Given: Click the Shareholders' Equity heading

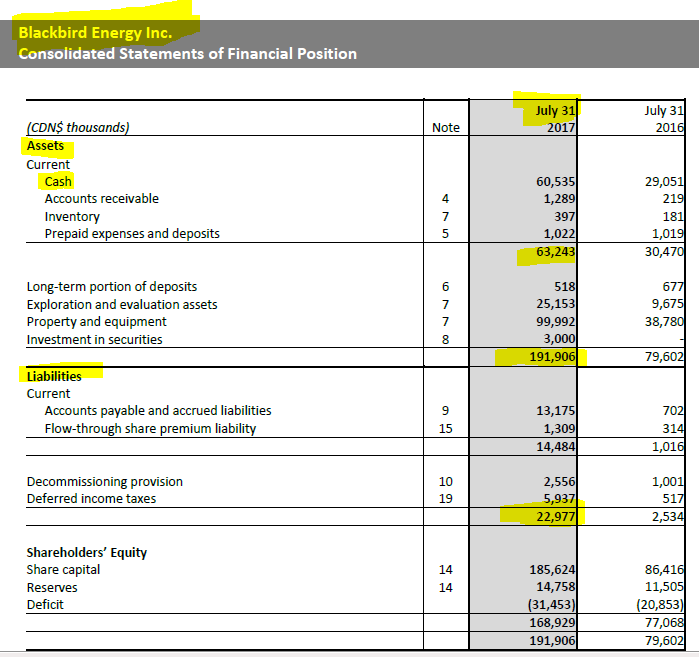Looking at the screenshot, I should point(86,553).
